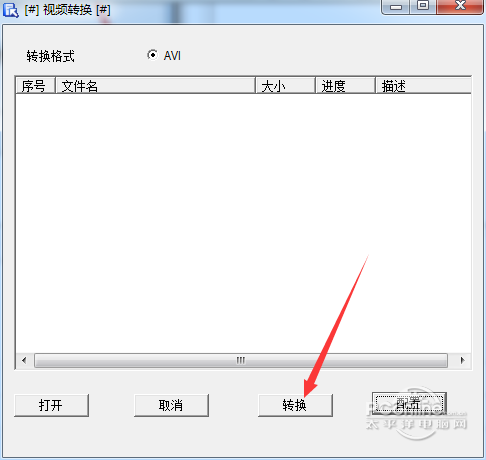Click the empty file list area

click(243, 223)
